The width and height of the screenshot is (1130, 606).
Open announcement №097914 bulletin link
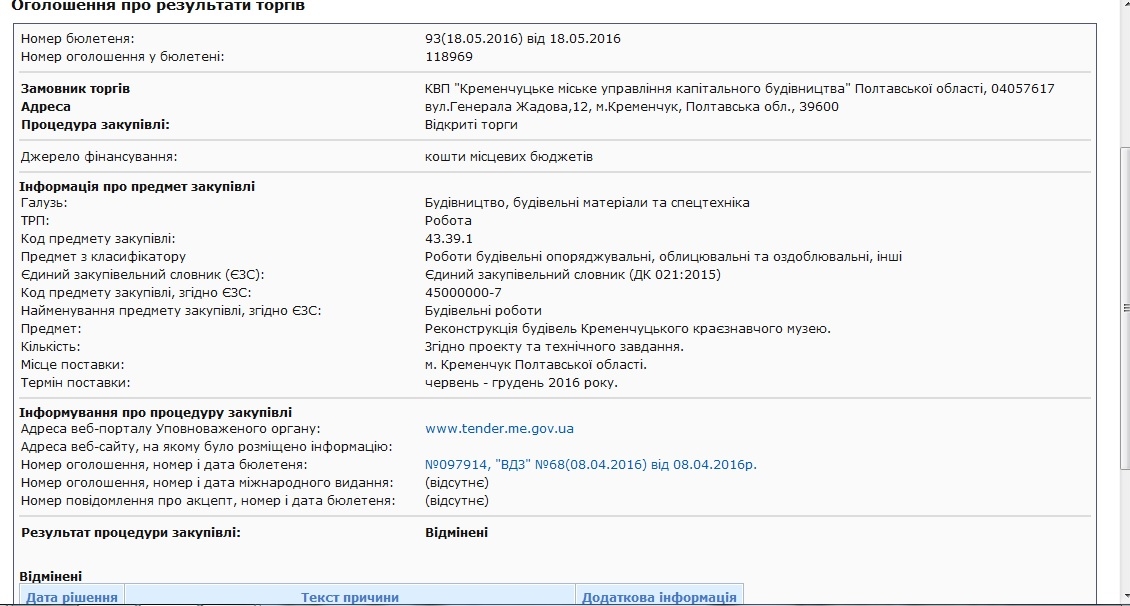tap(591, 465)
